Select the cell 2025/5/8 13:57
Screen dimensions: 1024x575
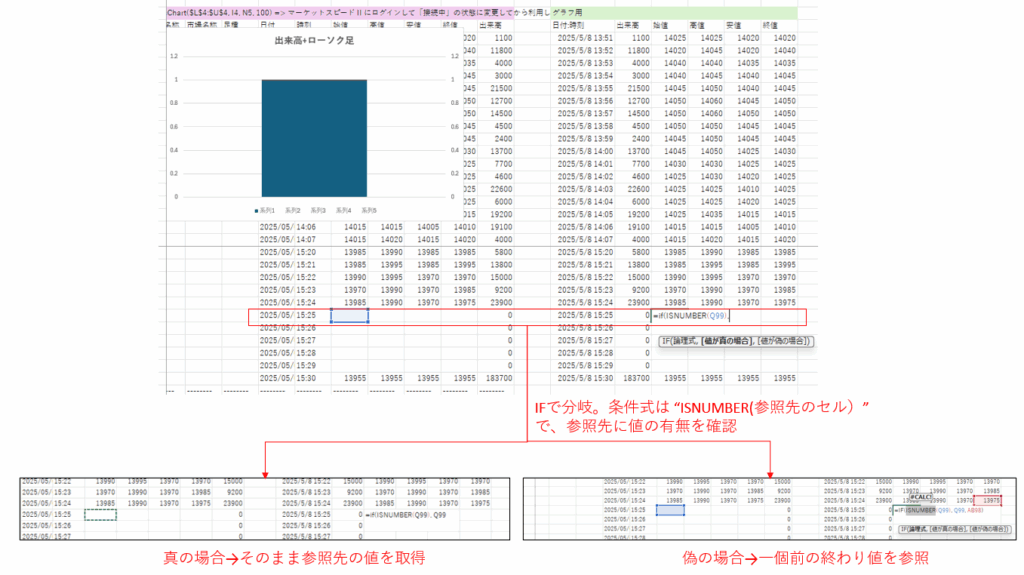click(585, 114)
